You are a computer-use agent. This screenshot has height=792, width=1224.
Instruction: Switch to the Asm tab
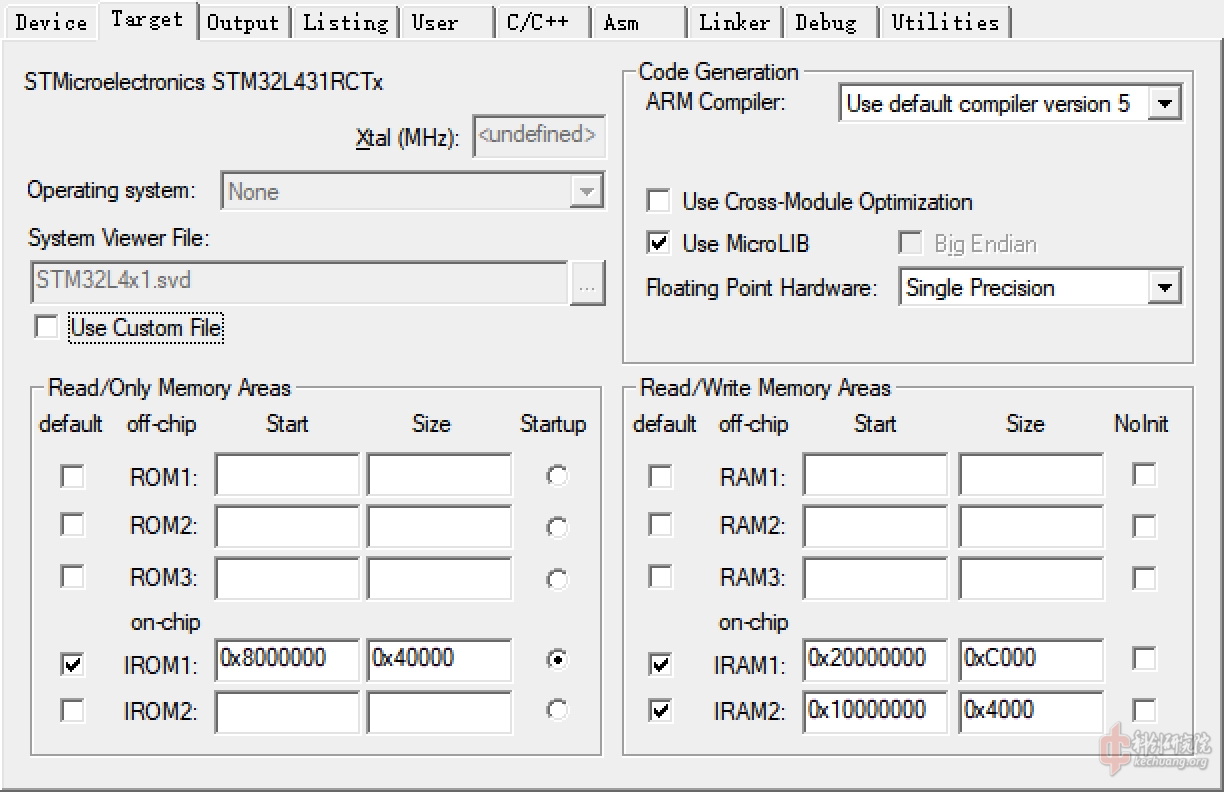[638, 22]
